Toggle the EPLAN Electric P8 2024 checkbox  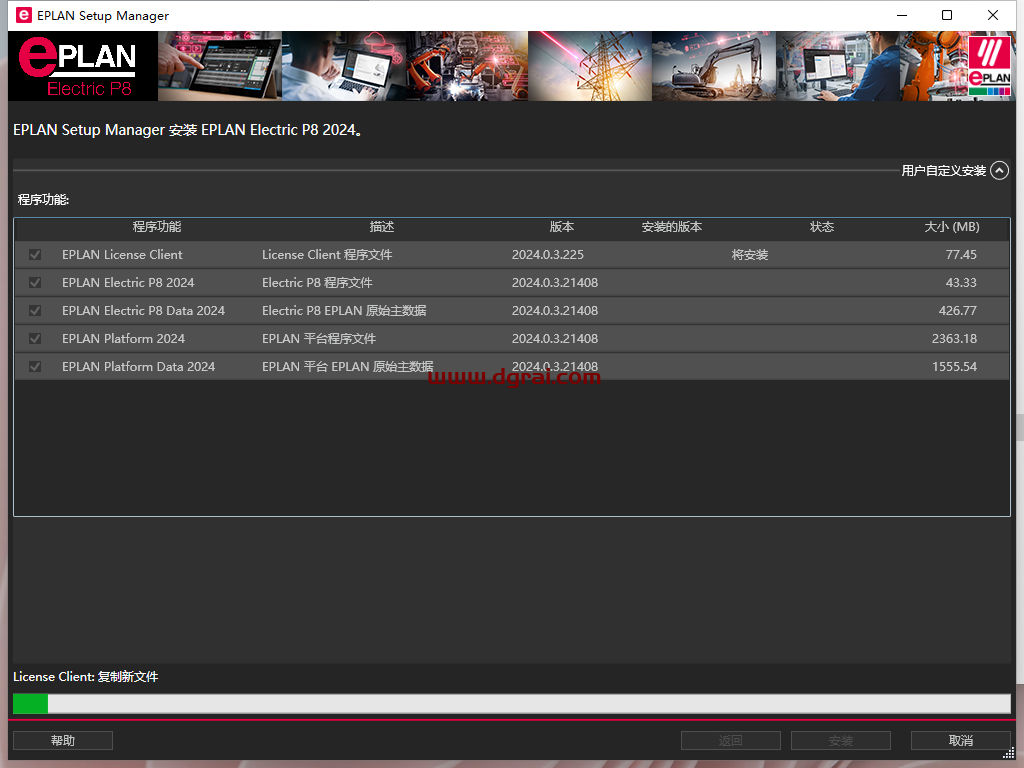35,283
